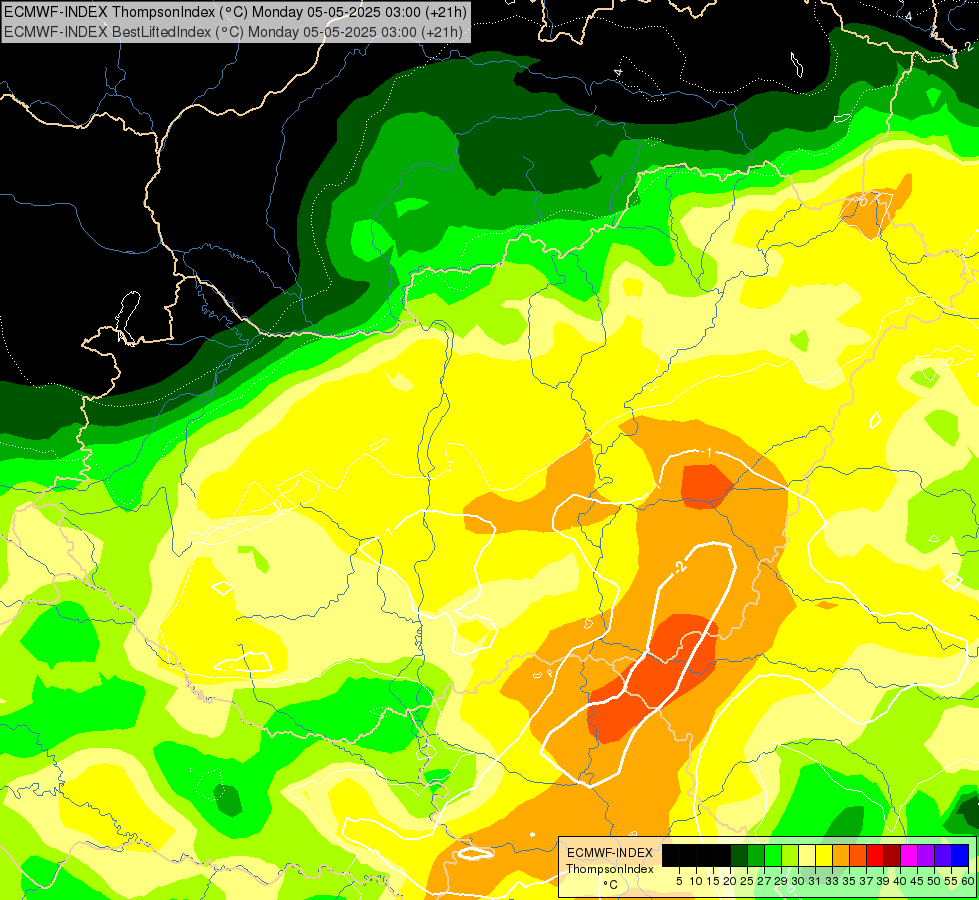This screenshot has height=900, width=979.
Task: Click the legend tick value 5
Action: pyautogui.click(x=679, y=881)
